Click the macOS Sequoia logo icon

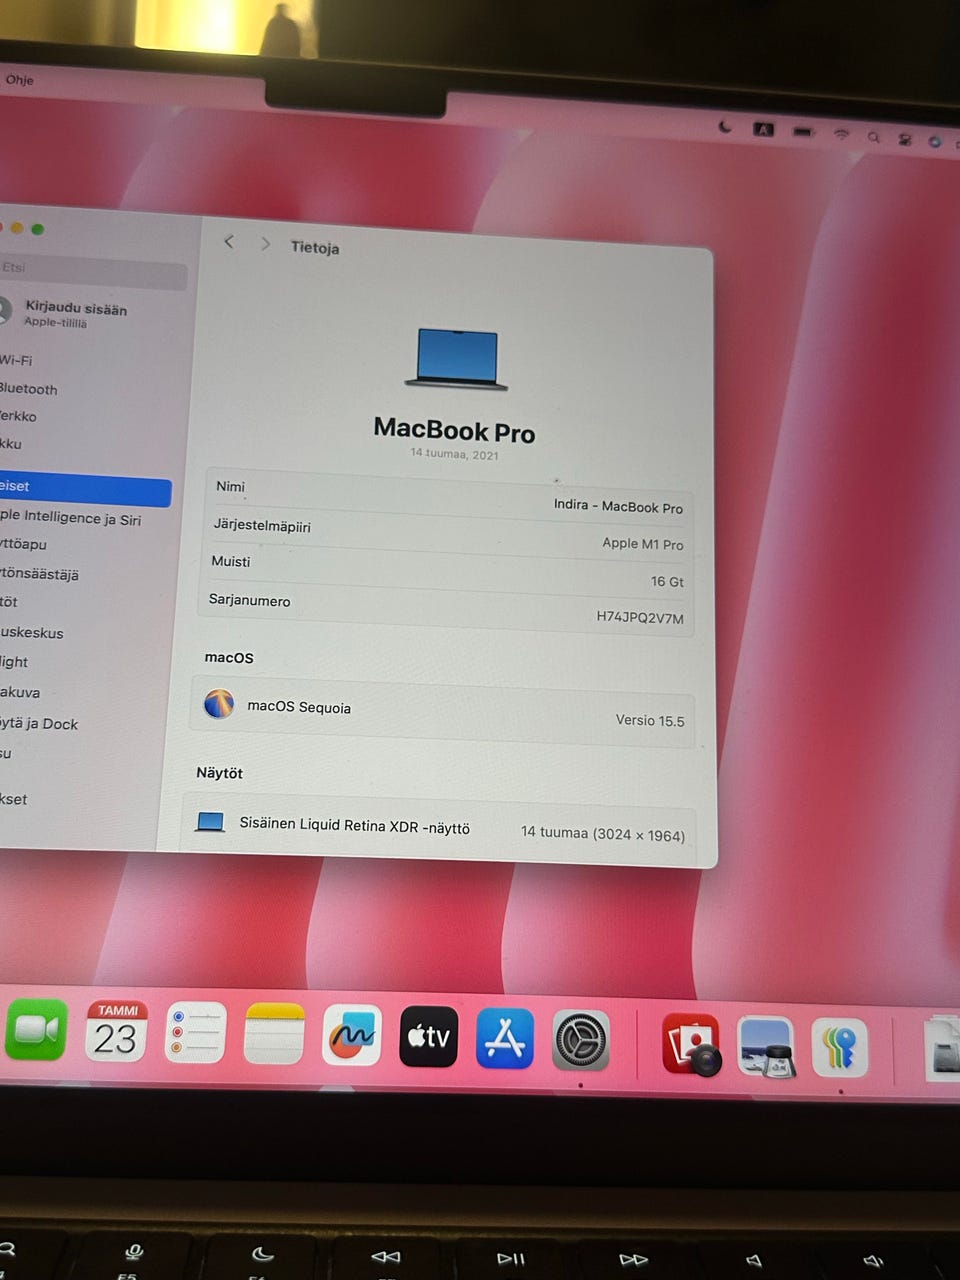tap(219, 703)
